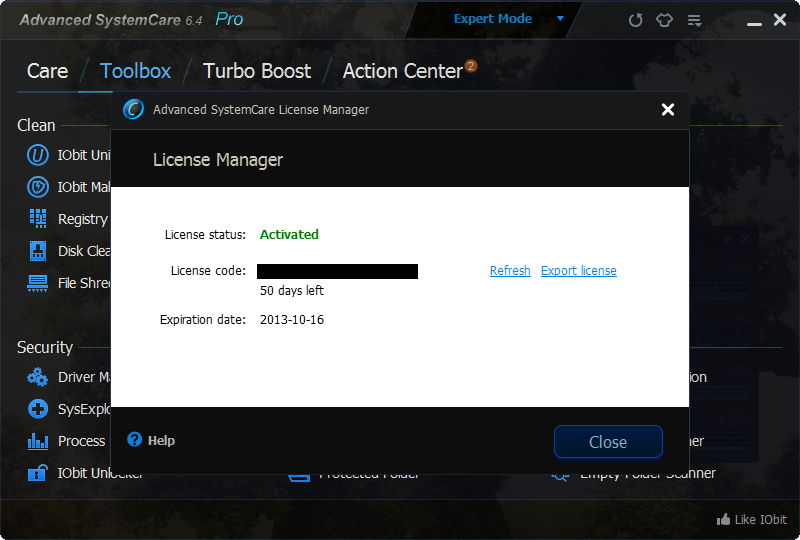Click the SysExplorer plus icon
Screen dimensions: 800x540
point(38,409)
